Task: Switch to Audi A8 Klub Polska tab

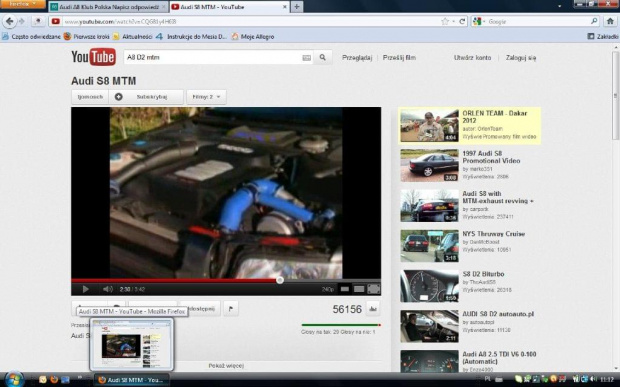Action: pos(105,7)
